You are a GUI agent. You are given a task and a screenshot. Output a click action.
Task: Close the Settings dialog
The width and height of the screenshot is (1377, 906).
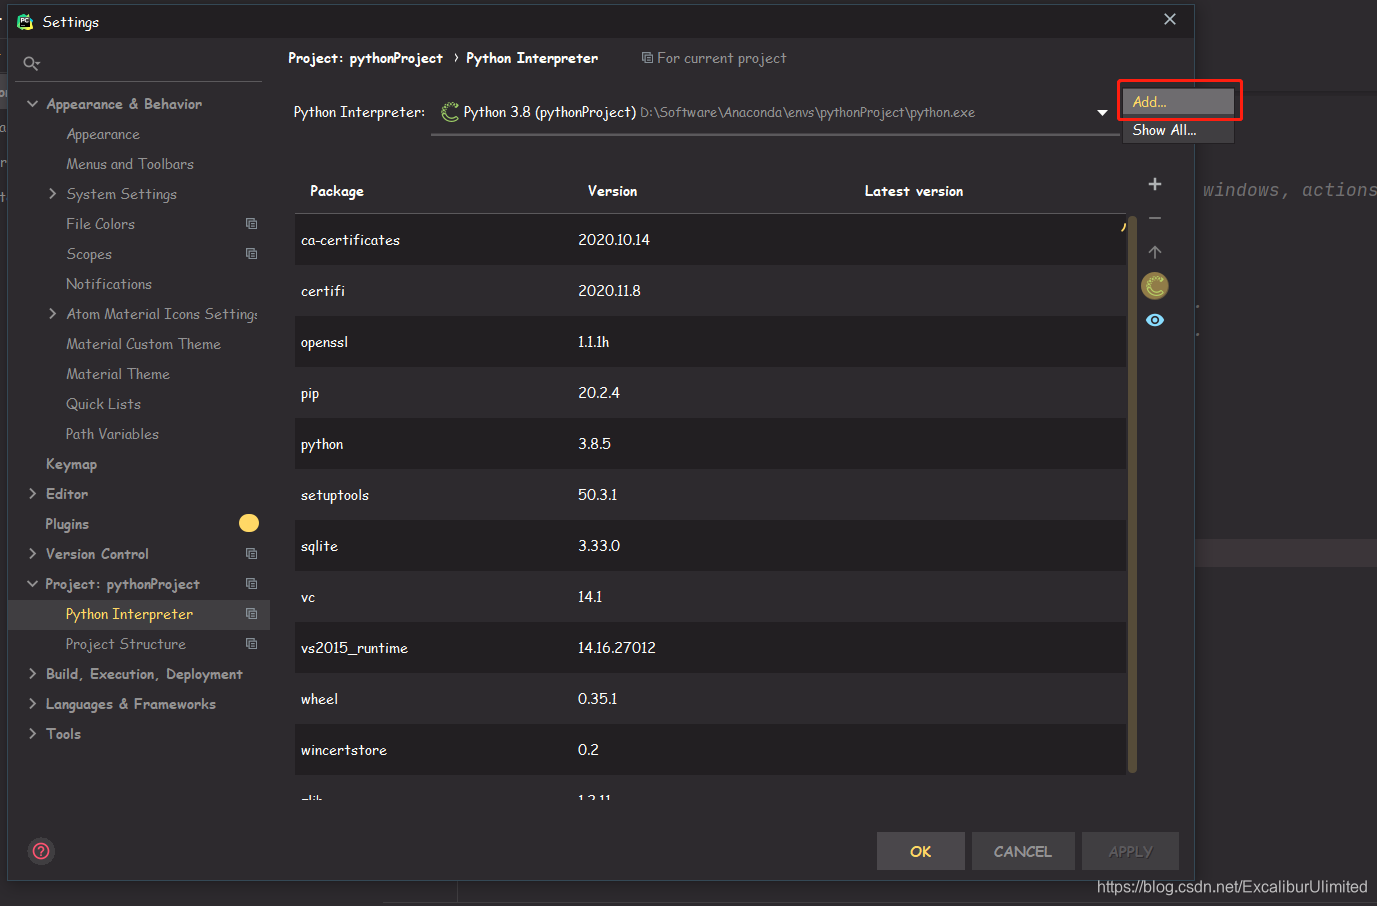[x=1170, y=20]
